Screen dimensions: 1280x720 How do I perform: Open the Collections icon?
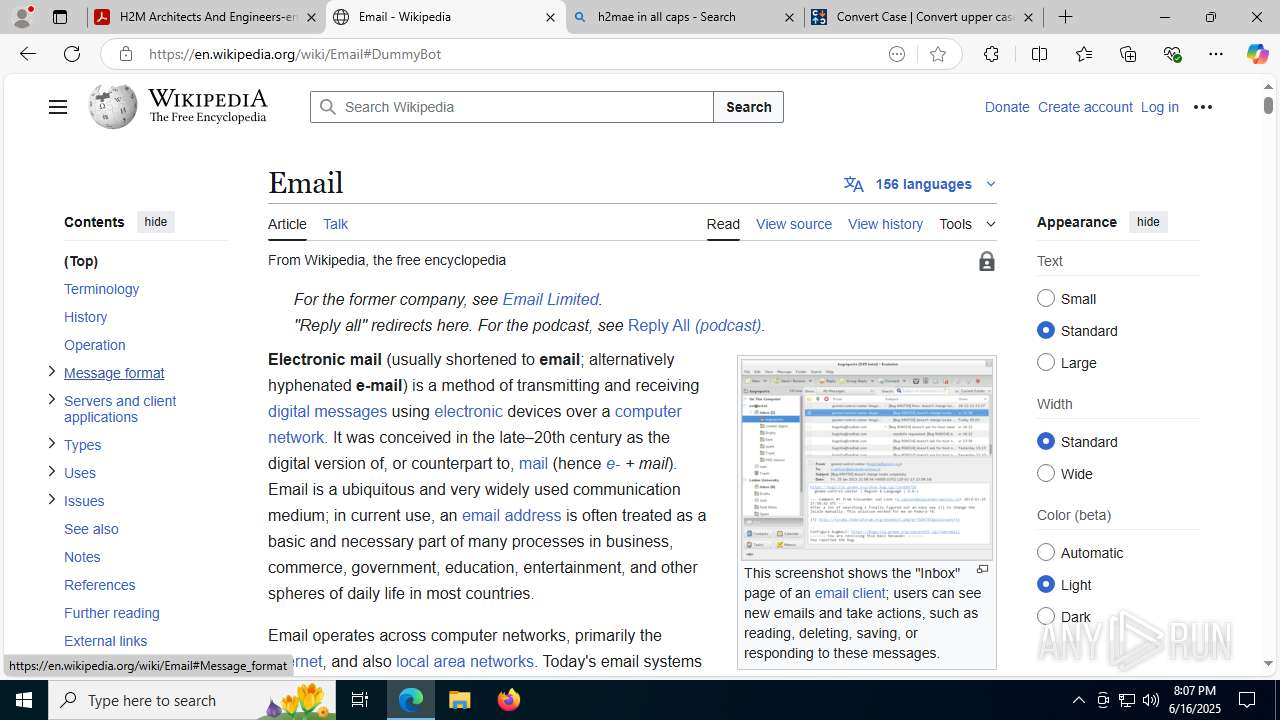1128,54
